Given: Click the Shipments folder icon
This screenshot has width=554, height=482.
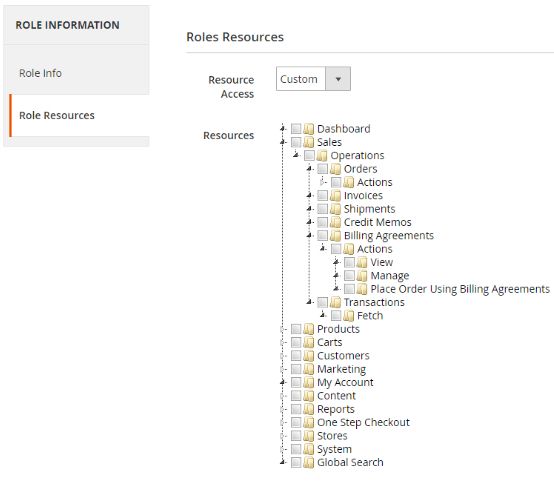Looking at the screenshot, I should (335, 209).
